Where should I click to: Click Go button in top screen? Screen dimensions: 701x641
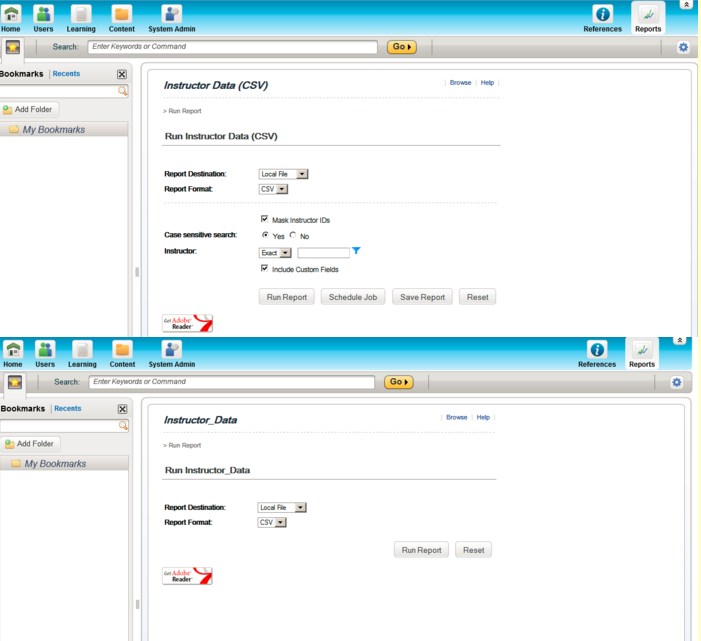pos(401,46)
